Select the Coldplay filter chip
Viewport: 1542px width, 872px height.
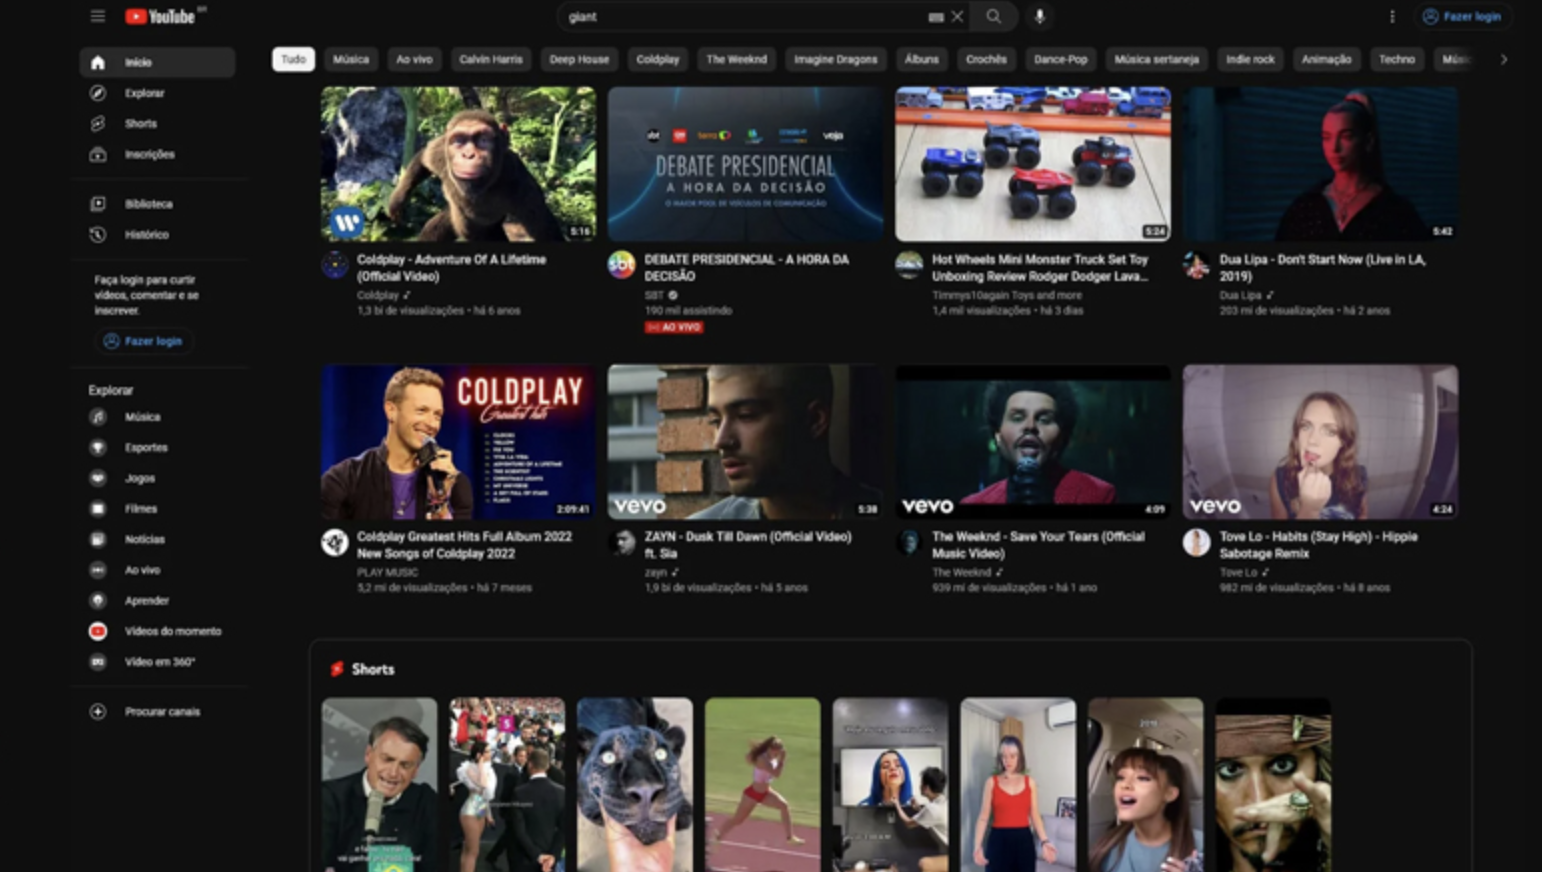[657, 60]
